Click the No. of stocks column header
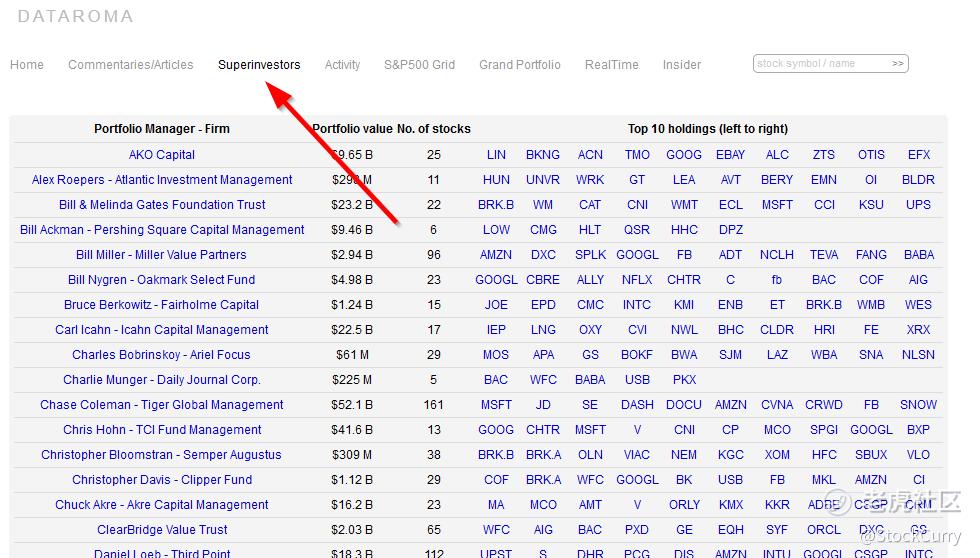The height and width of the screenshot is (558, 980). pyautogui.click(x=434, y=129)
